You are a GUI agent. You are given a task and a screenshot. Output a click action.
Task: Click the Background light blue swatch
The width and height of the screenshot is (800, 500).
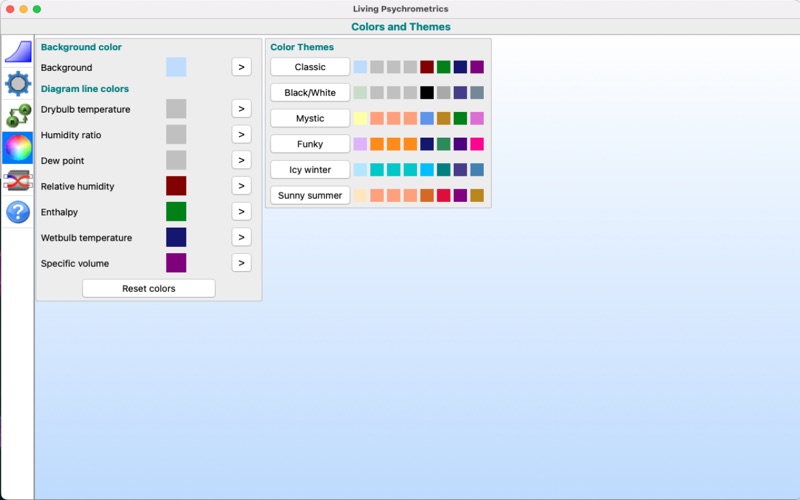coord(176,67)
